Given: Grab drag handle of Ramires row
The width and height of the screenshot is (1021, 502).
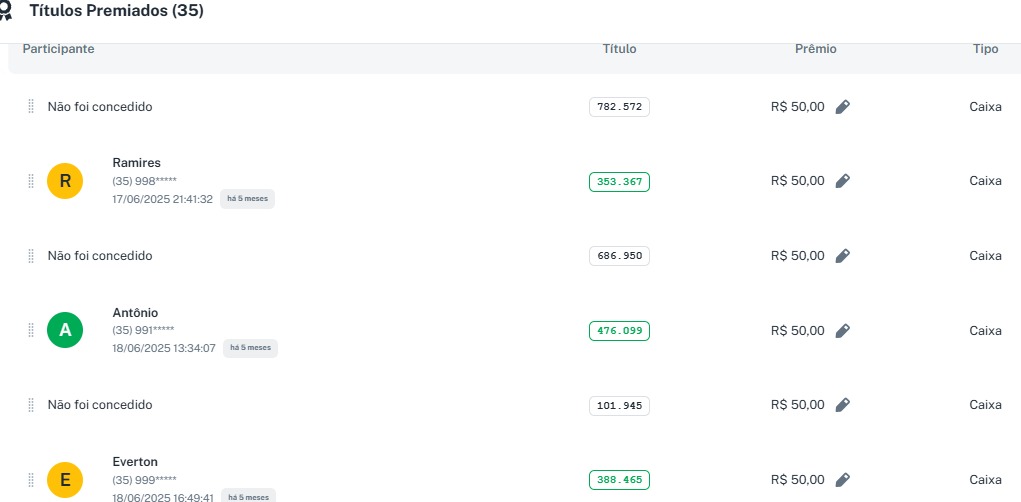Looking at the screenshot, I should 31,181.
